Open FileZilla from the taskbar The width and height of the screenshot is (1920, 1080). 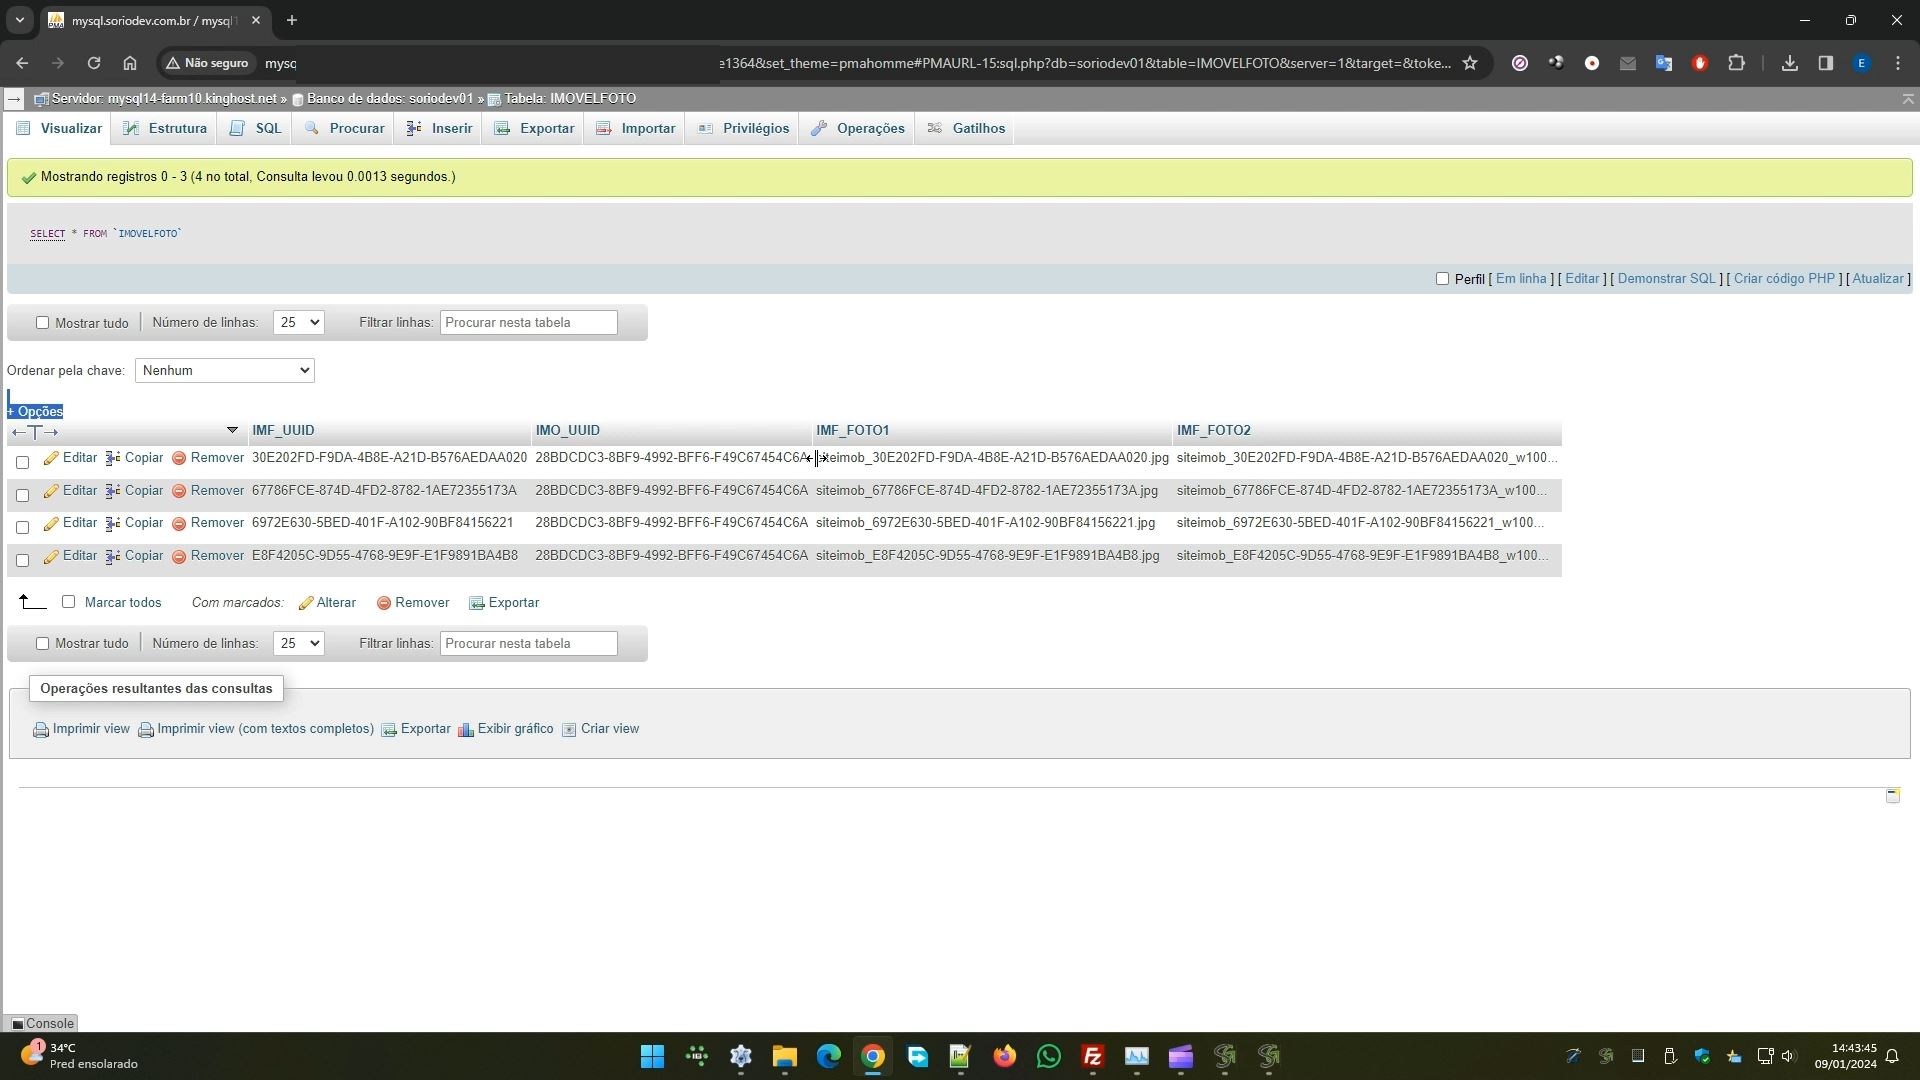1092,1056
